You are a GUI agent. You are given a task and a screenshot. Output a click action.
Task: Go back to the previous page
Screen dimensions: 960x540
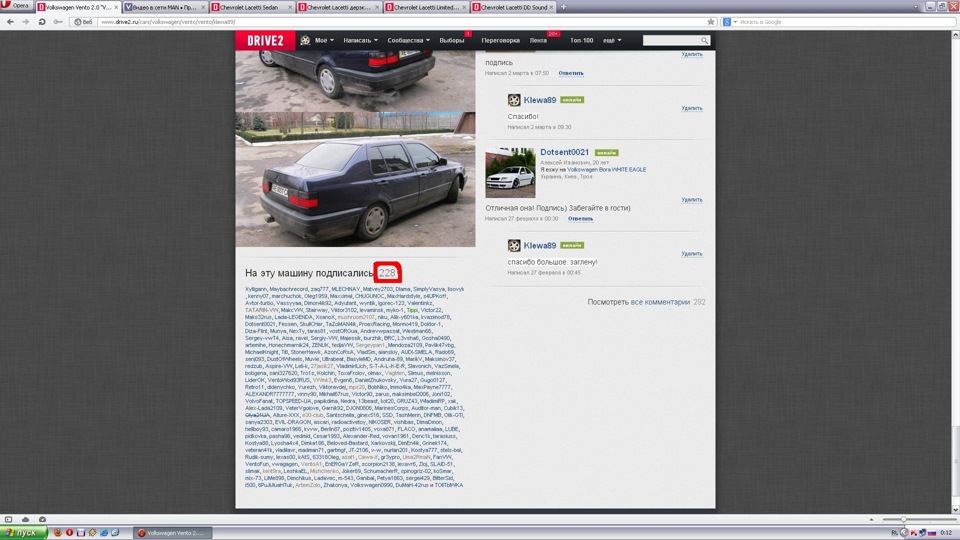coord(10,21)
